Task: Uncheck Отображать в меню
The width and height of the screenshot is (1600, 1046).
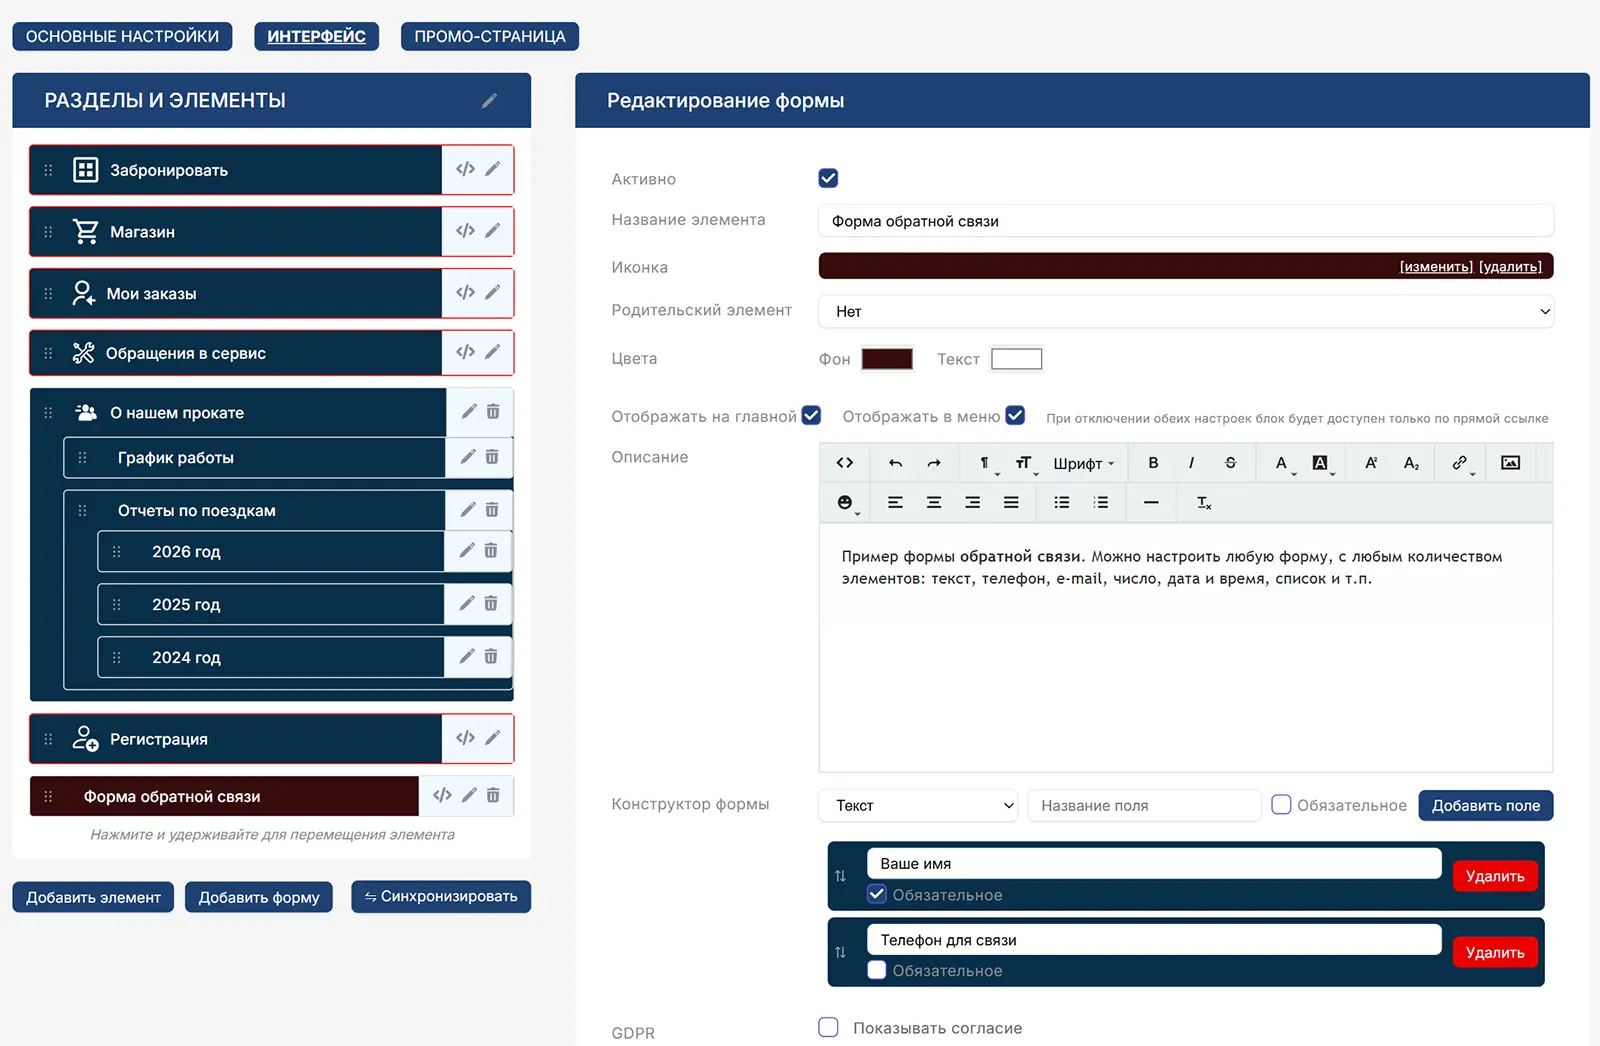Action: point(1015,416)
